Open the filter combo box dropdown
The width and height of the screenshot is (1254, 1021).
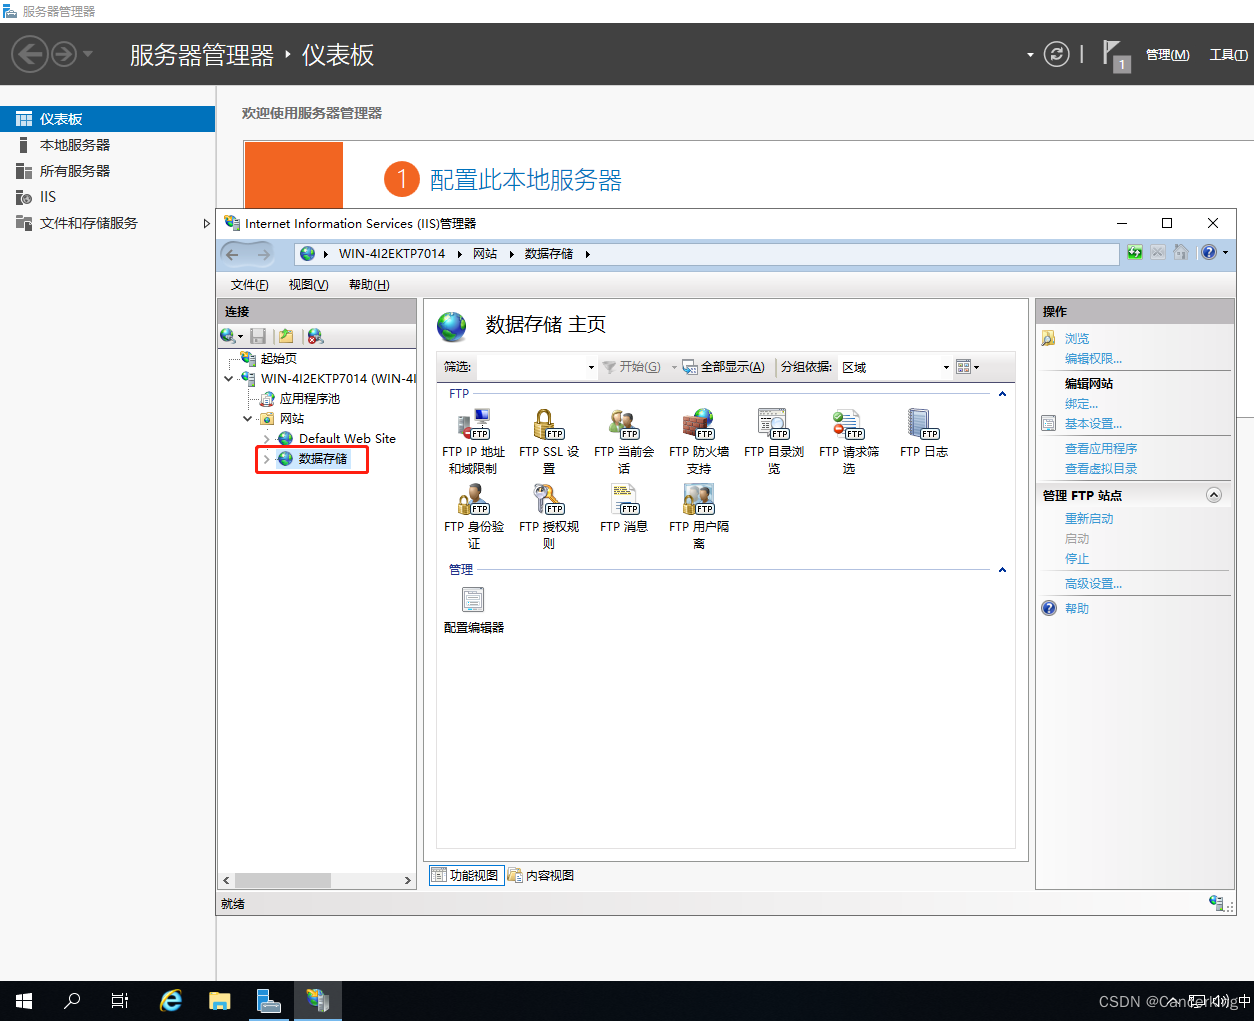pos(591,368)
